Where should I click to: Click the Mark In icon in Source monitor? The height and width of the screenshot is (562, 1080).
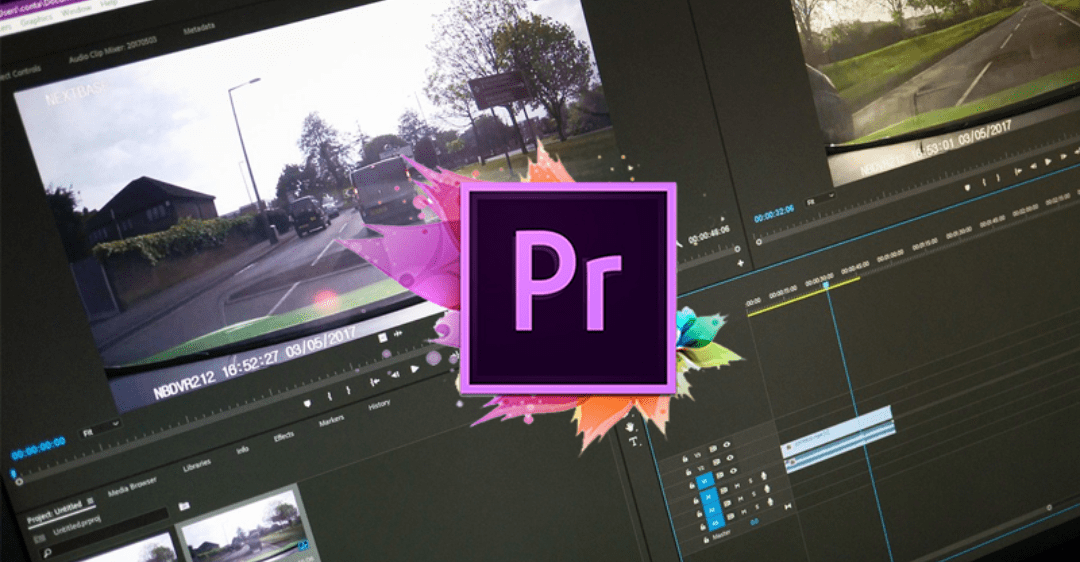point(329,396)
